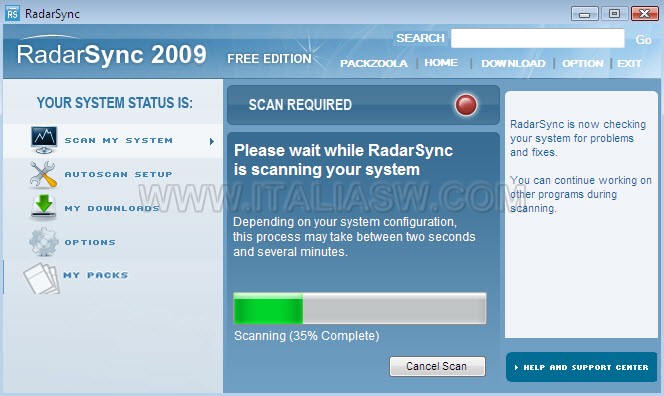Screen dimensions: 664x396
Task: Click the RadarSync RS title bar icon
Action: click(x=12, y=14)
